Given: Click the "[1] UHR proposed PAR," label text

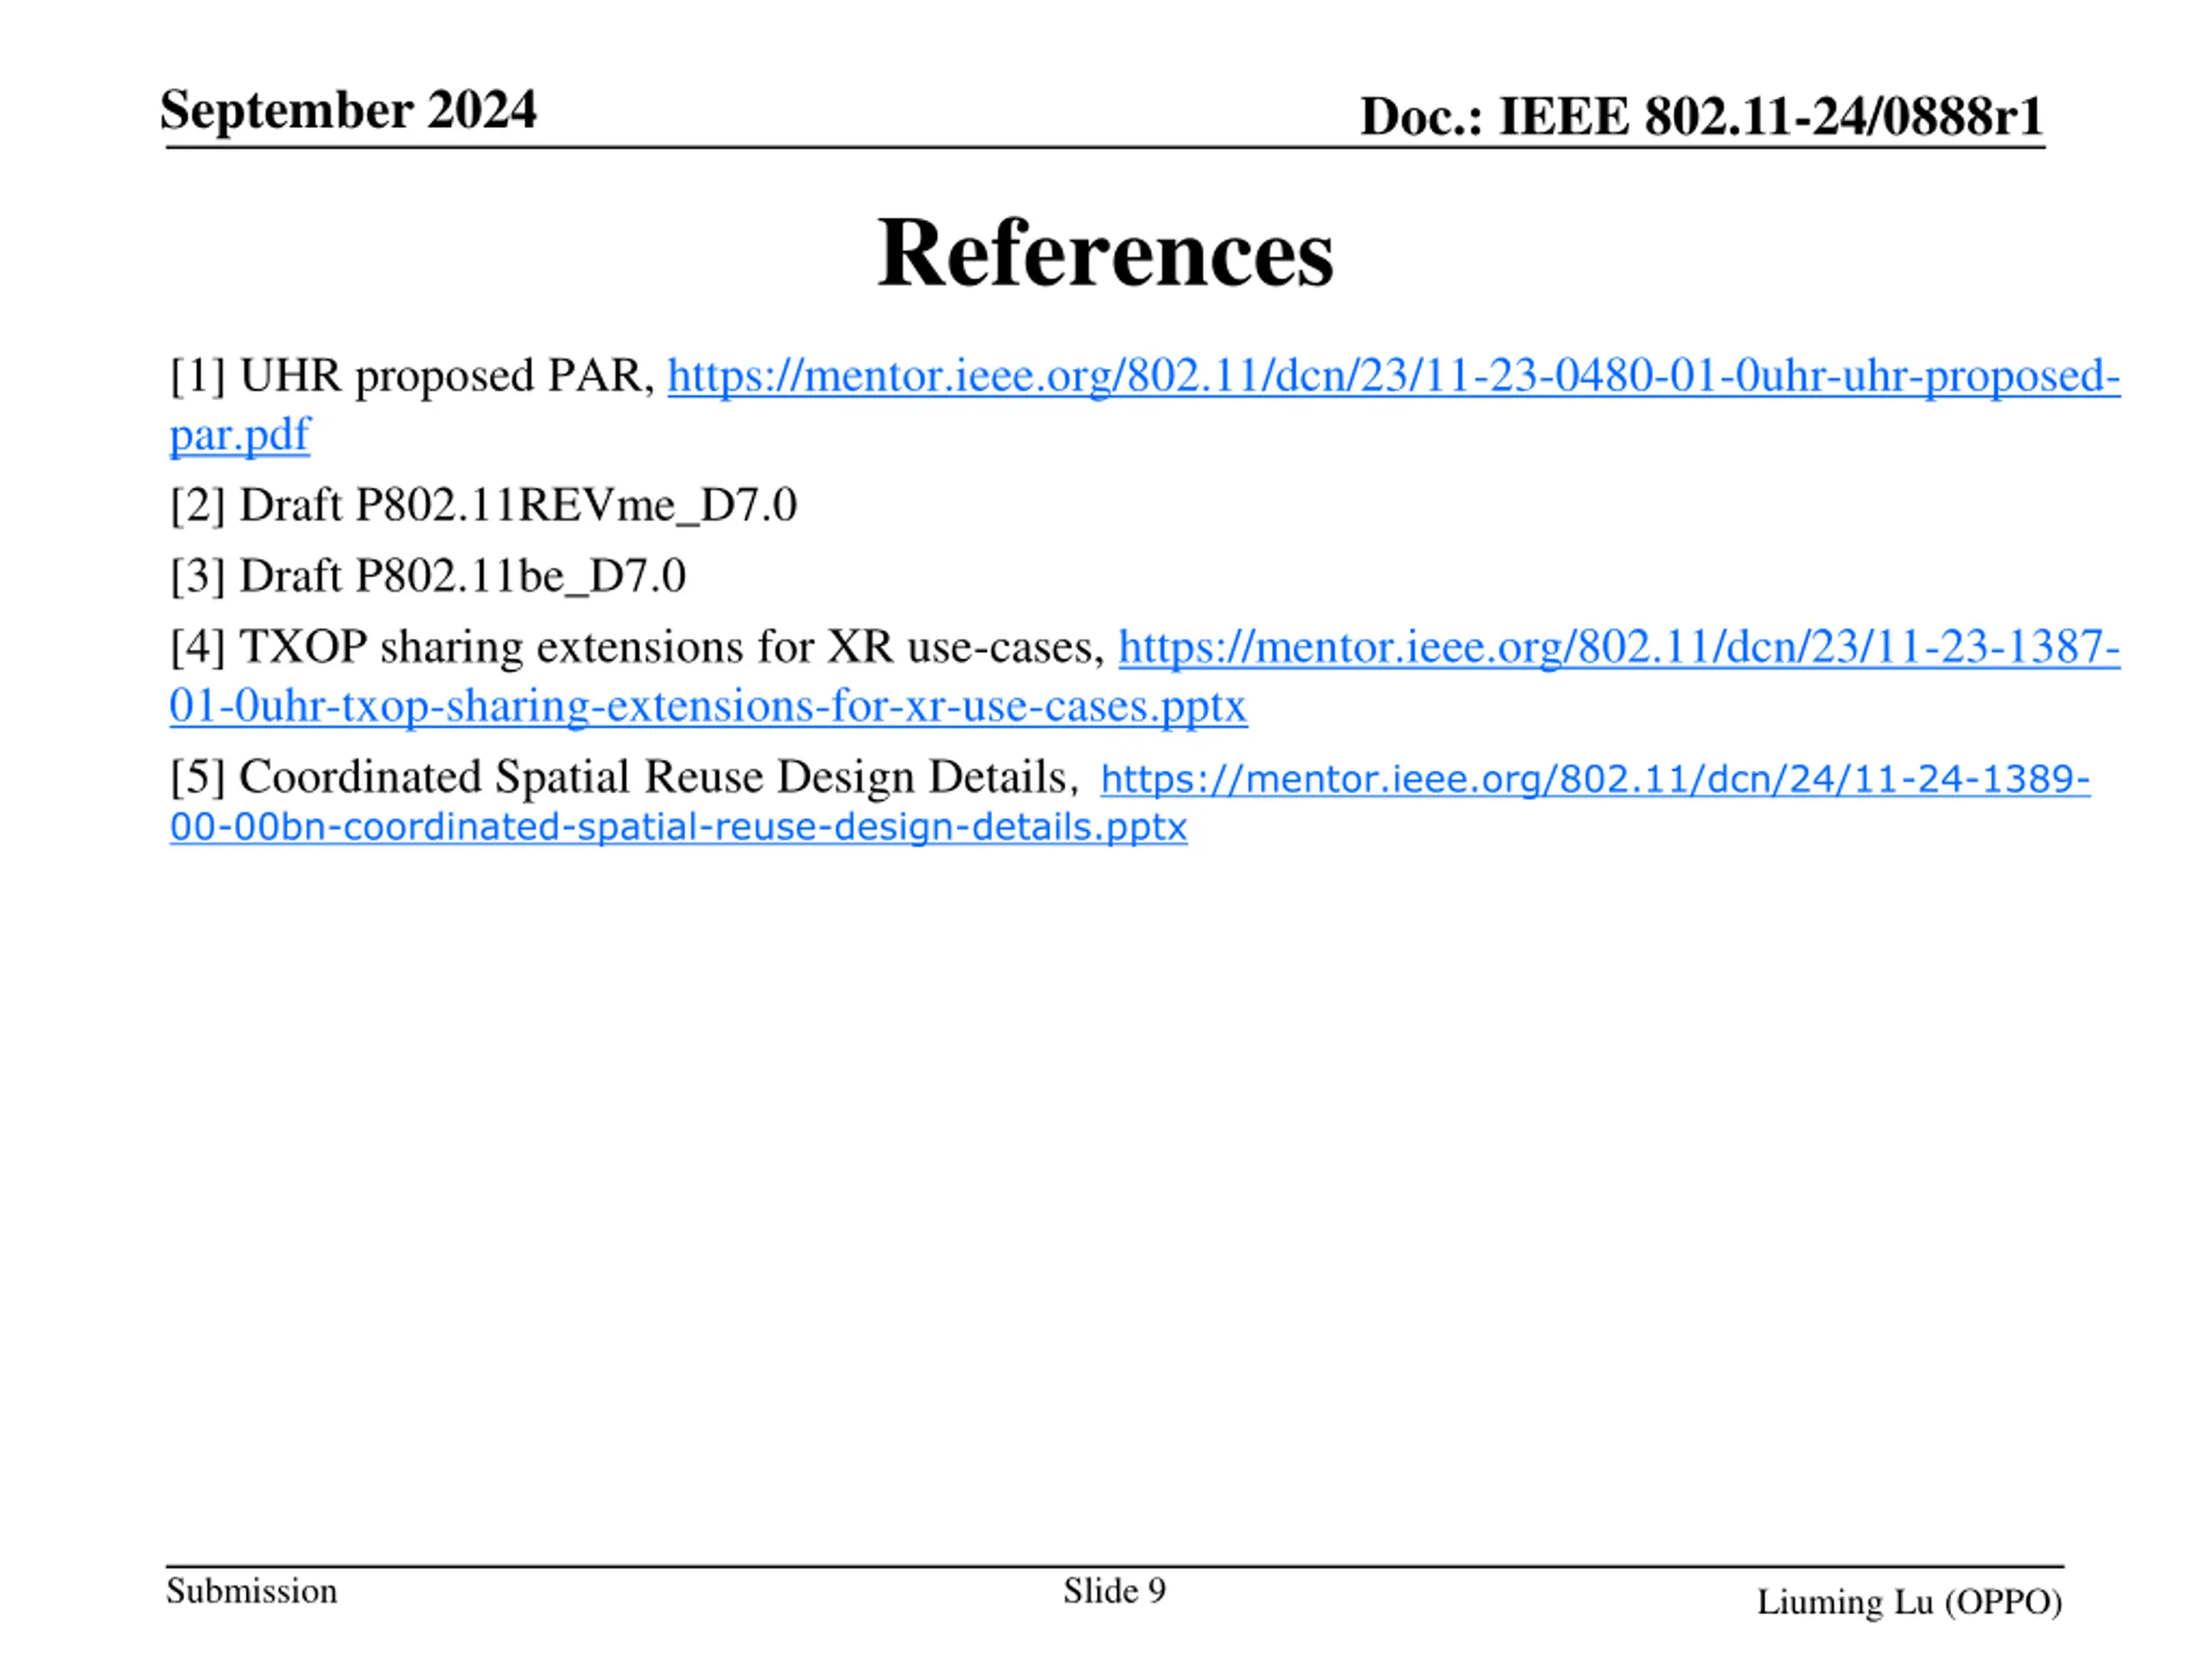Looking at the screenshot, I should click(x=412, y=376).
